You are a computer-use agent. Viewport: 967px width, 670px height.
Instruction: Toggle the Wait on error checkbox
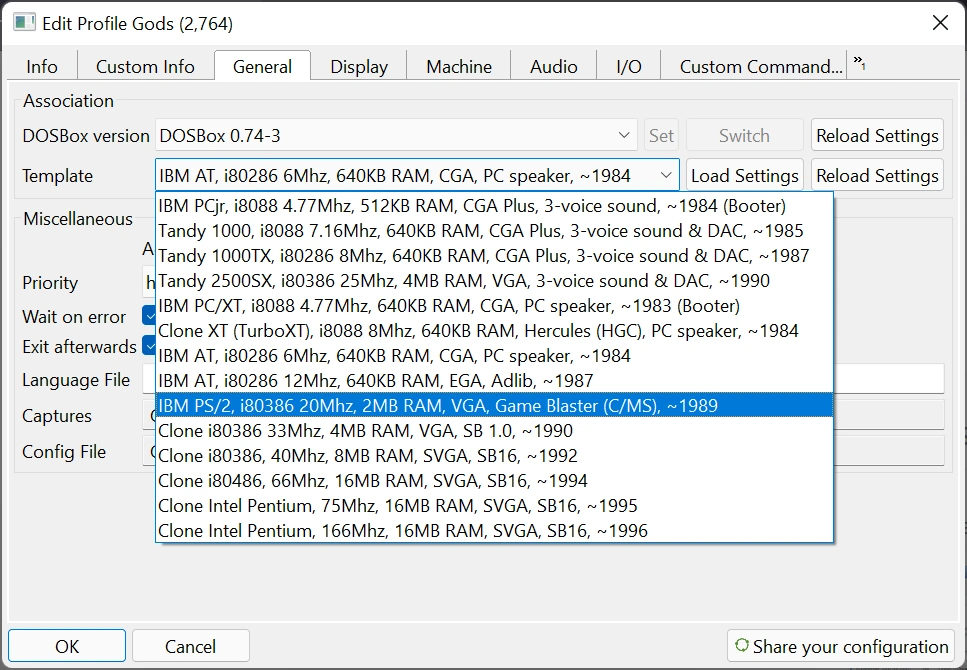coord(149,317)
